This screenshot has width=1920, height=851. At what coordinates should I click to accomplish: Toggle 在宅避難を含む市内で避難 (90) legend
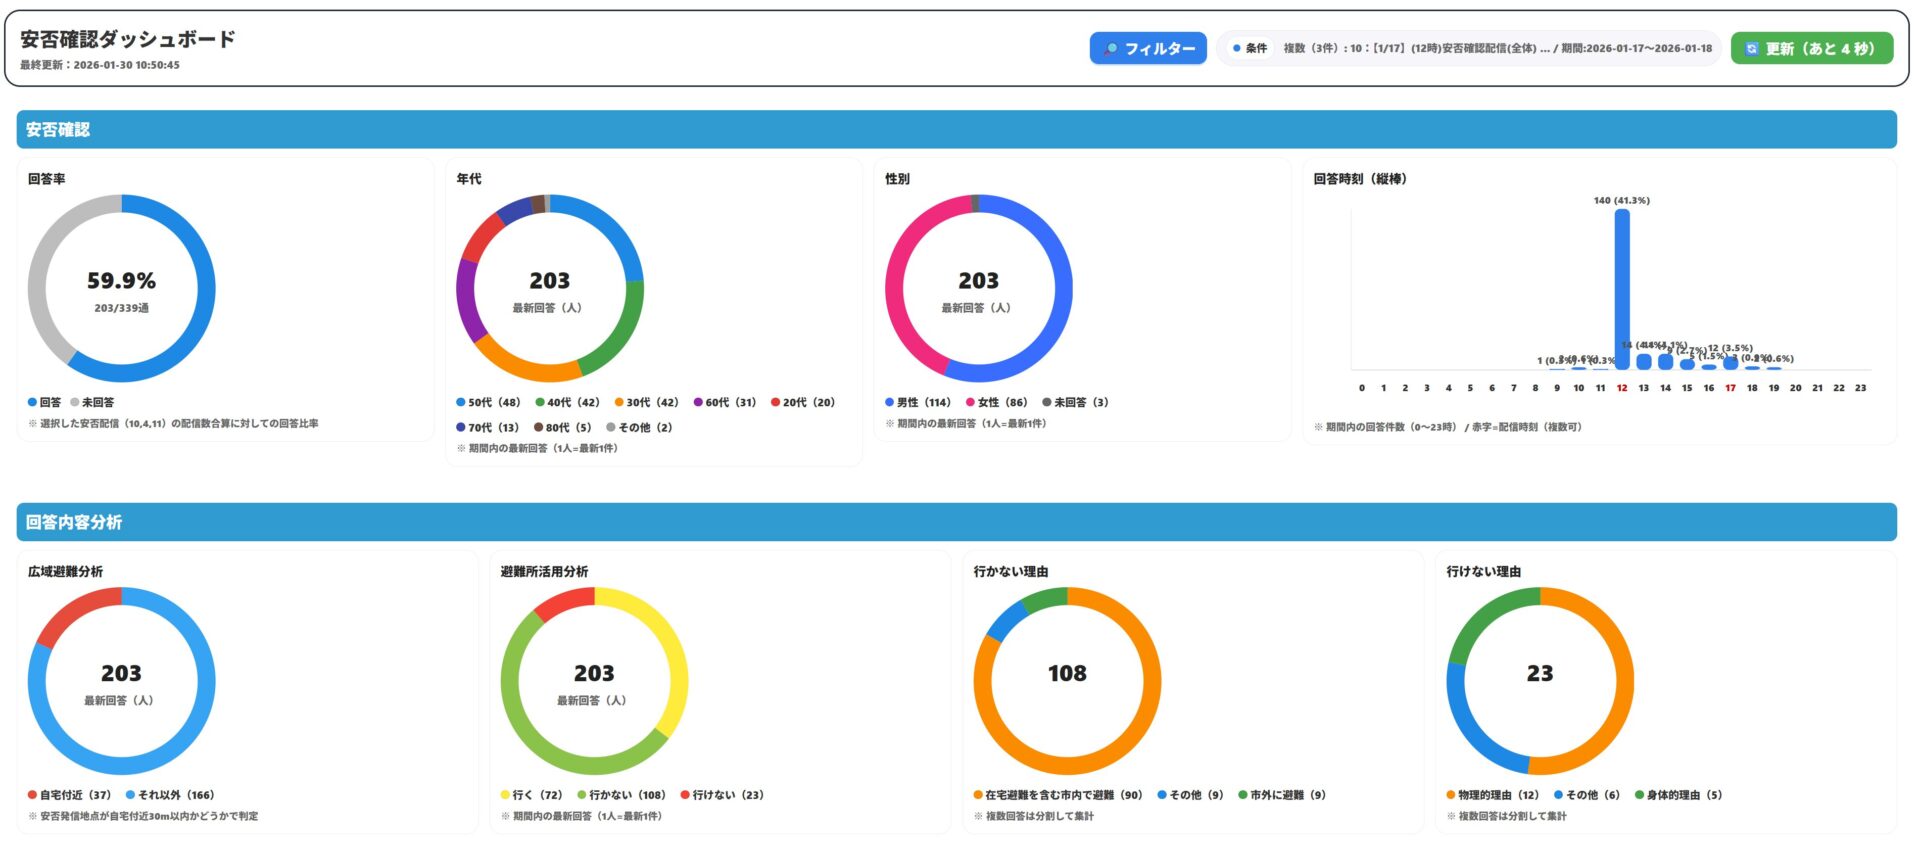(x=1057, y=795)
